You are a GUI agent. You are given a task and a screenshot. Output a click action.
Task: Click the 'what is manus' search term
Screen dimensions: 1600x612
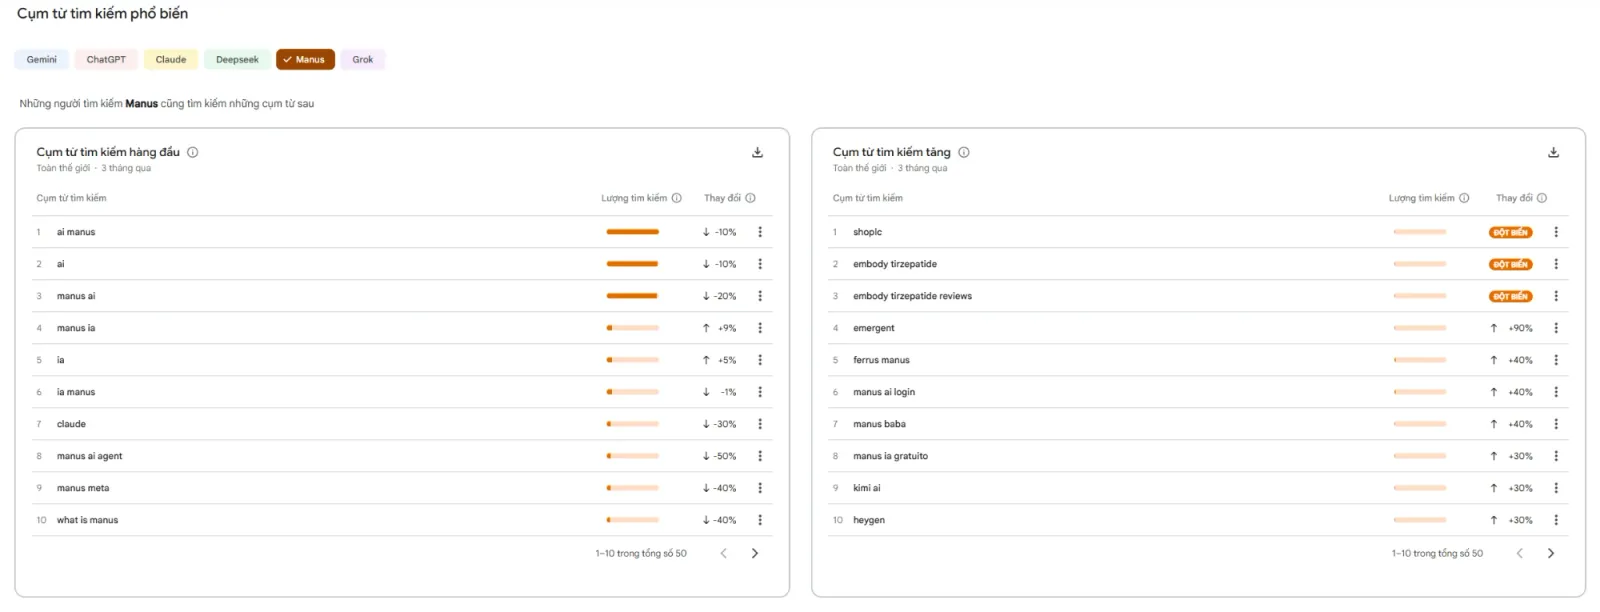[x=87, y=520]
